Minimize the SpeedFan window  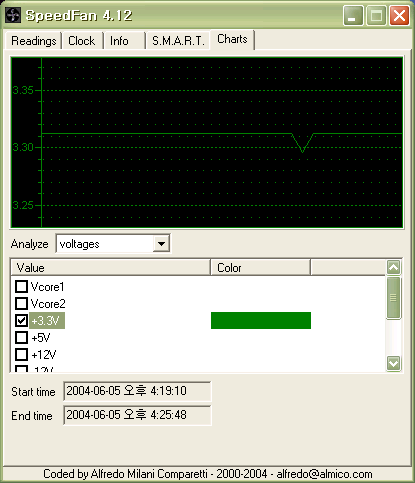click(x=353, y=16)
